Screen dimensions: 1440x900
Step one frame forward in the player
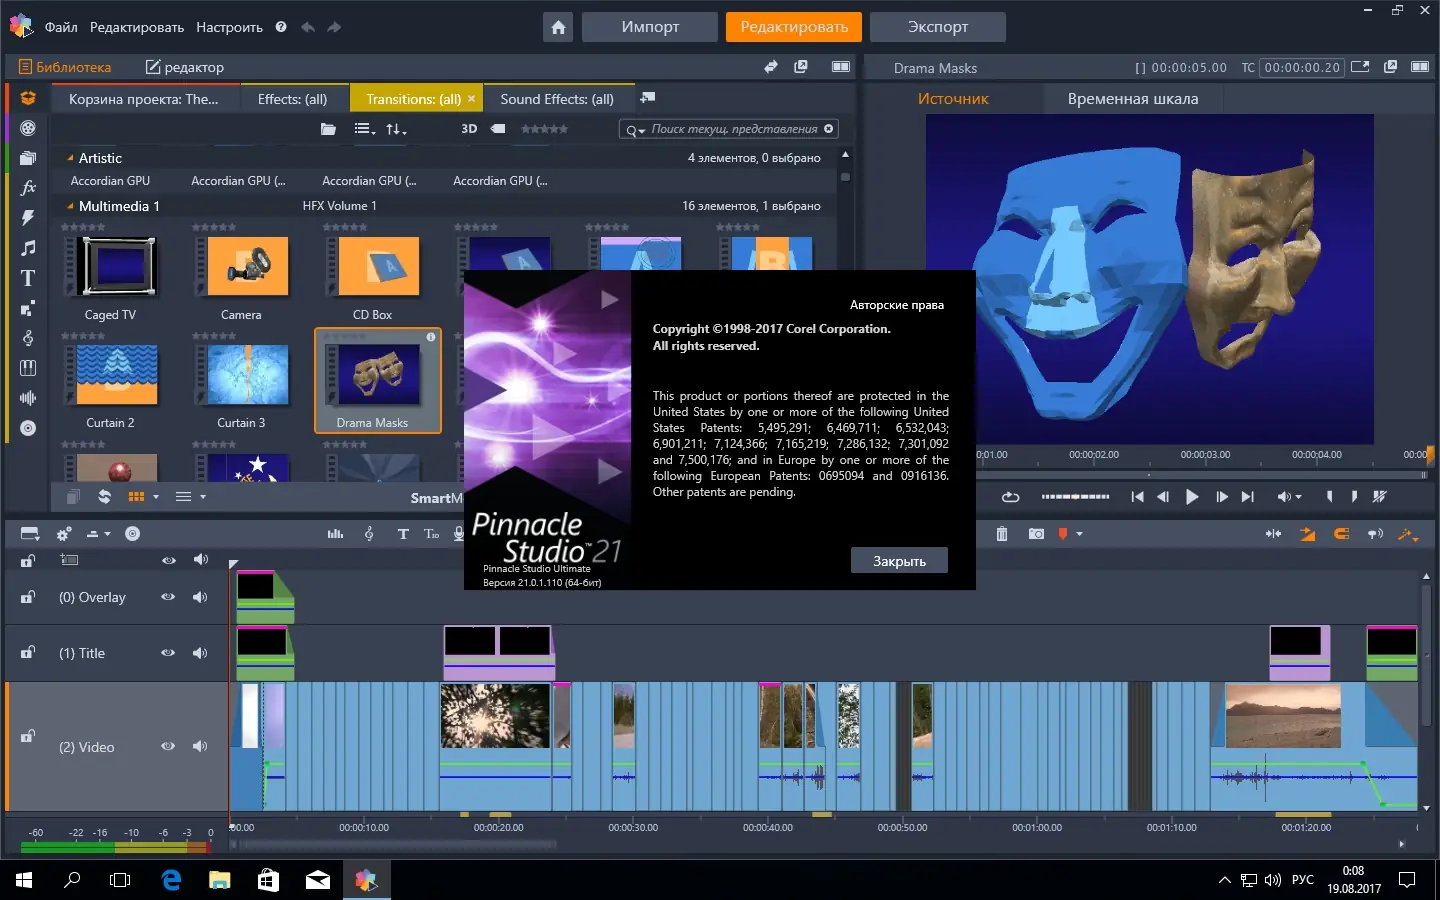1221,497
